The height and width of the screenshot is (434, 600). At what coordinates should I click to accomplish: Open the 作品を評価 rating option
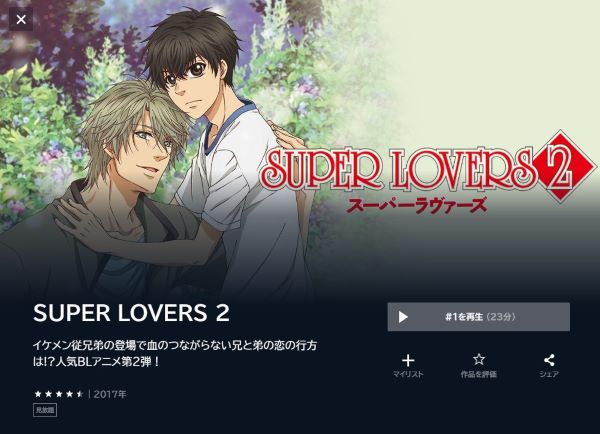coord(479,374)
